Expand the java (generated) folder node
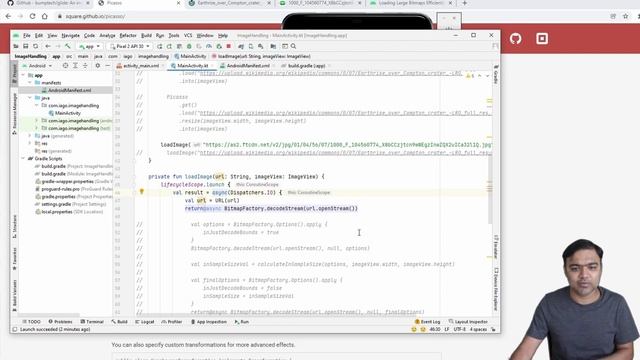 pos(30,136)
